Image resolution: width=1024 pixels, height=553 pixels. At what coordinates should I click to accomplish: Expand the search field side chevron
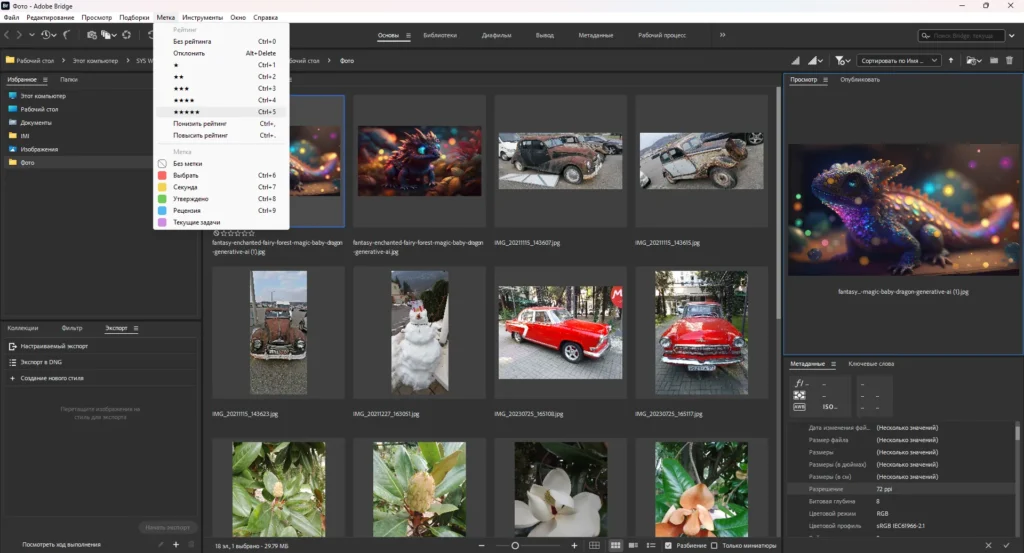[x=1012, y=35]
